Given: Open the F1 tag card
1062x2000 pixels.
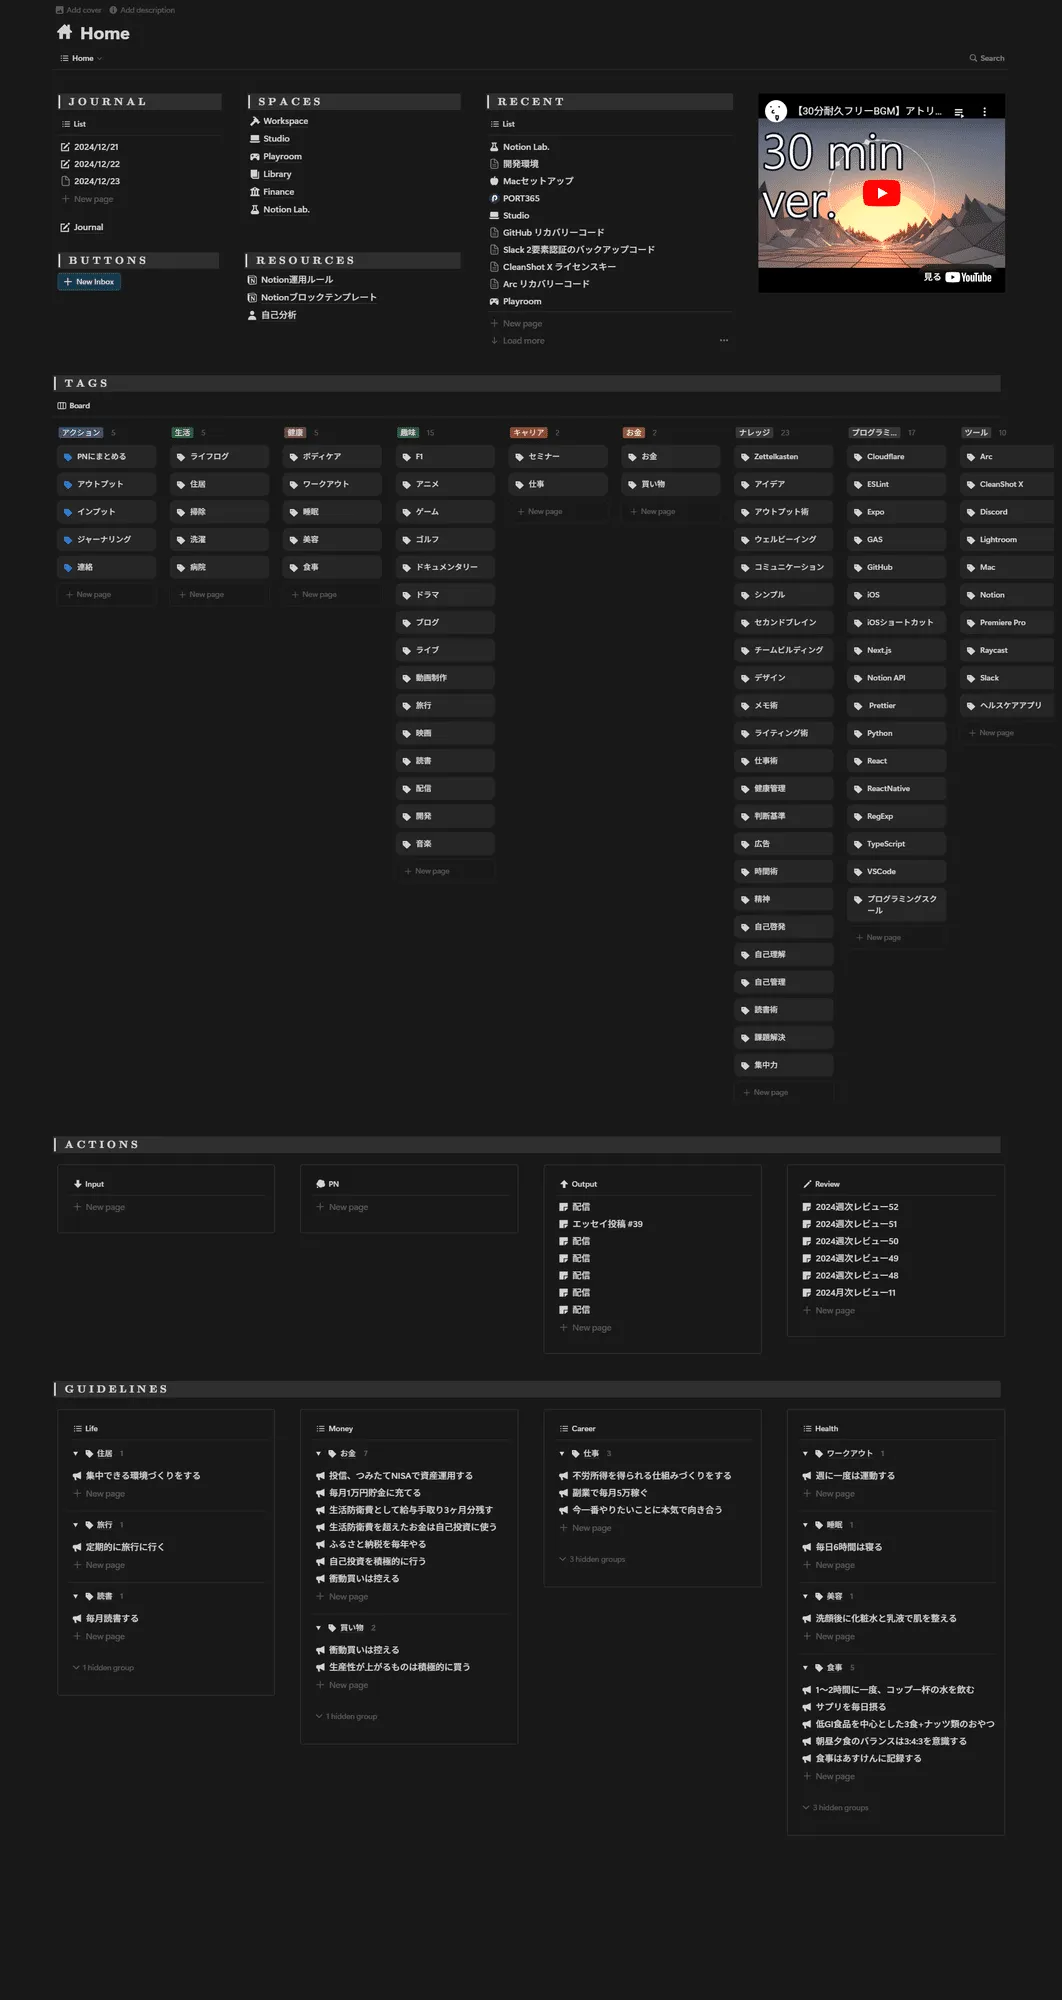Looking at the screenshot, I should coord(446,457).
